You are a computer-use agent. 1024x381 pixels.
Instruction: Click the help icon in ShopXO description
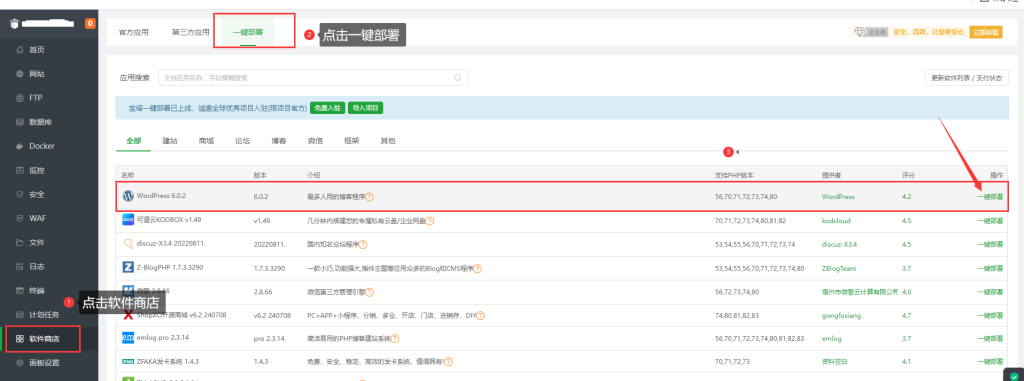[x=481, y=315]
